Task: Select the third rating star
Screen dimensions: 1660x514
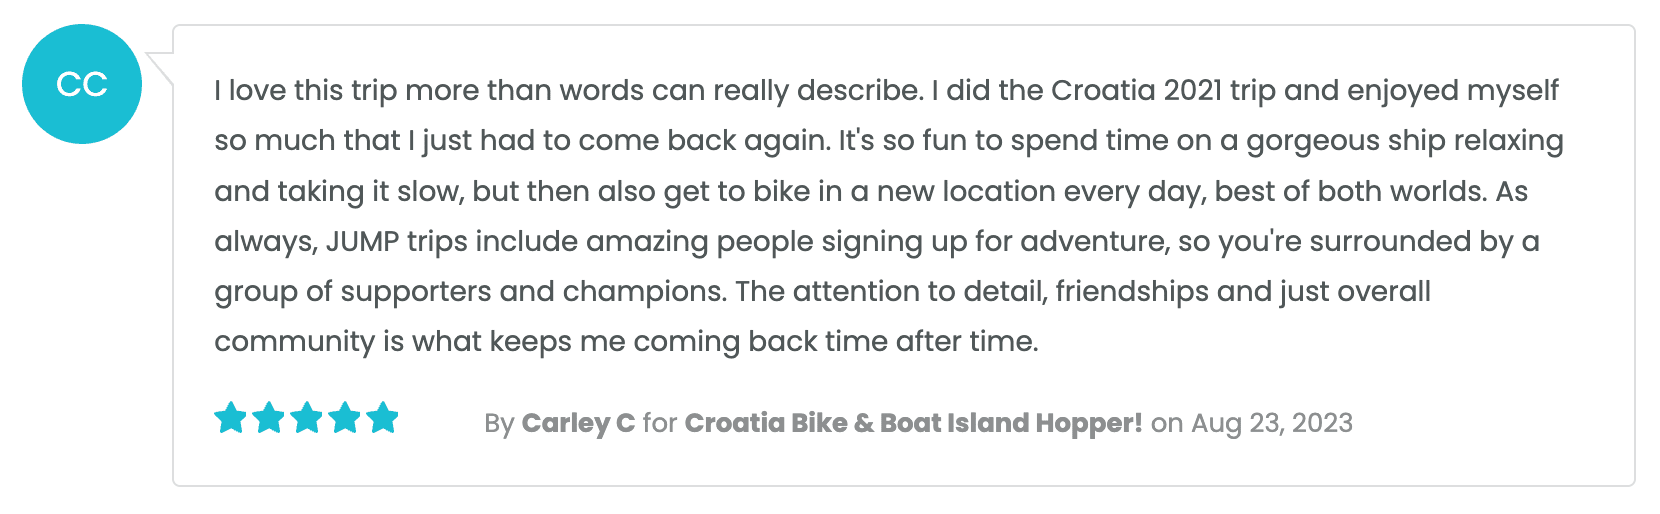Action: pos(307,417)
